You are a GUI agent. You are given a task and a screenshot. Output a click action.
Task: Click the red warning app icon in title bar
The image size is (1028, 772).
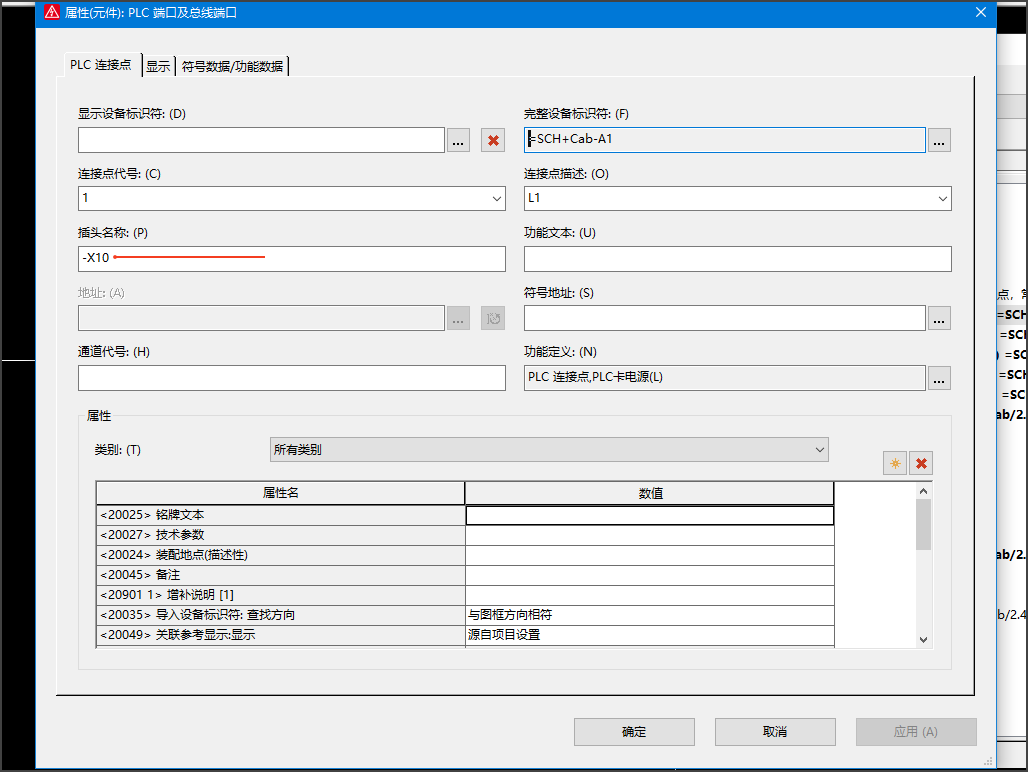point(52,12)
